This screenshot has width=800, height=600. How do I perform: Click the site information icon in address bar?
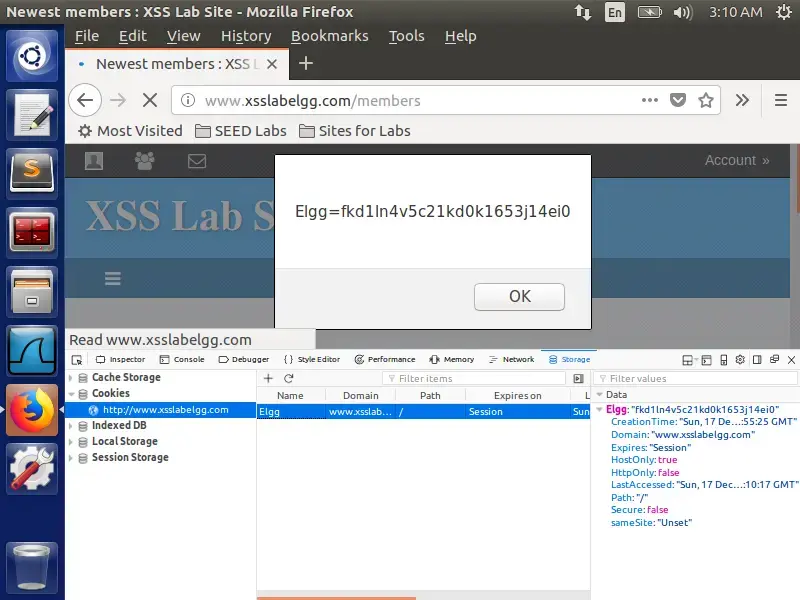coord(188,100)
